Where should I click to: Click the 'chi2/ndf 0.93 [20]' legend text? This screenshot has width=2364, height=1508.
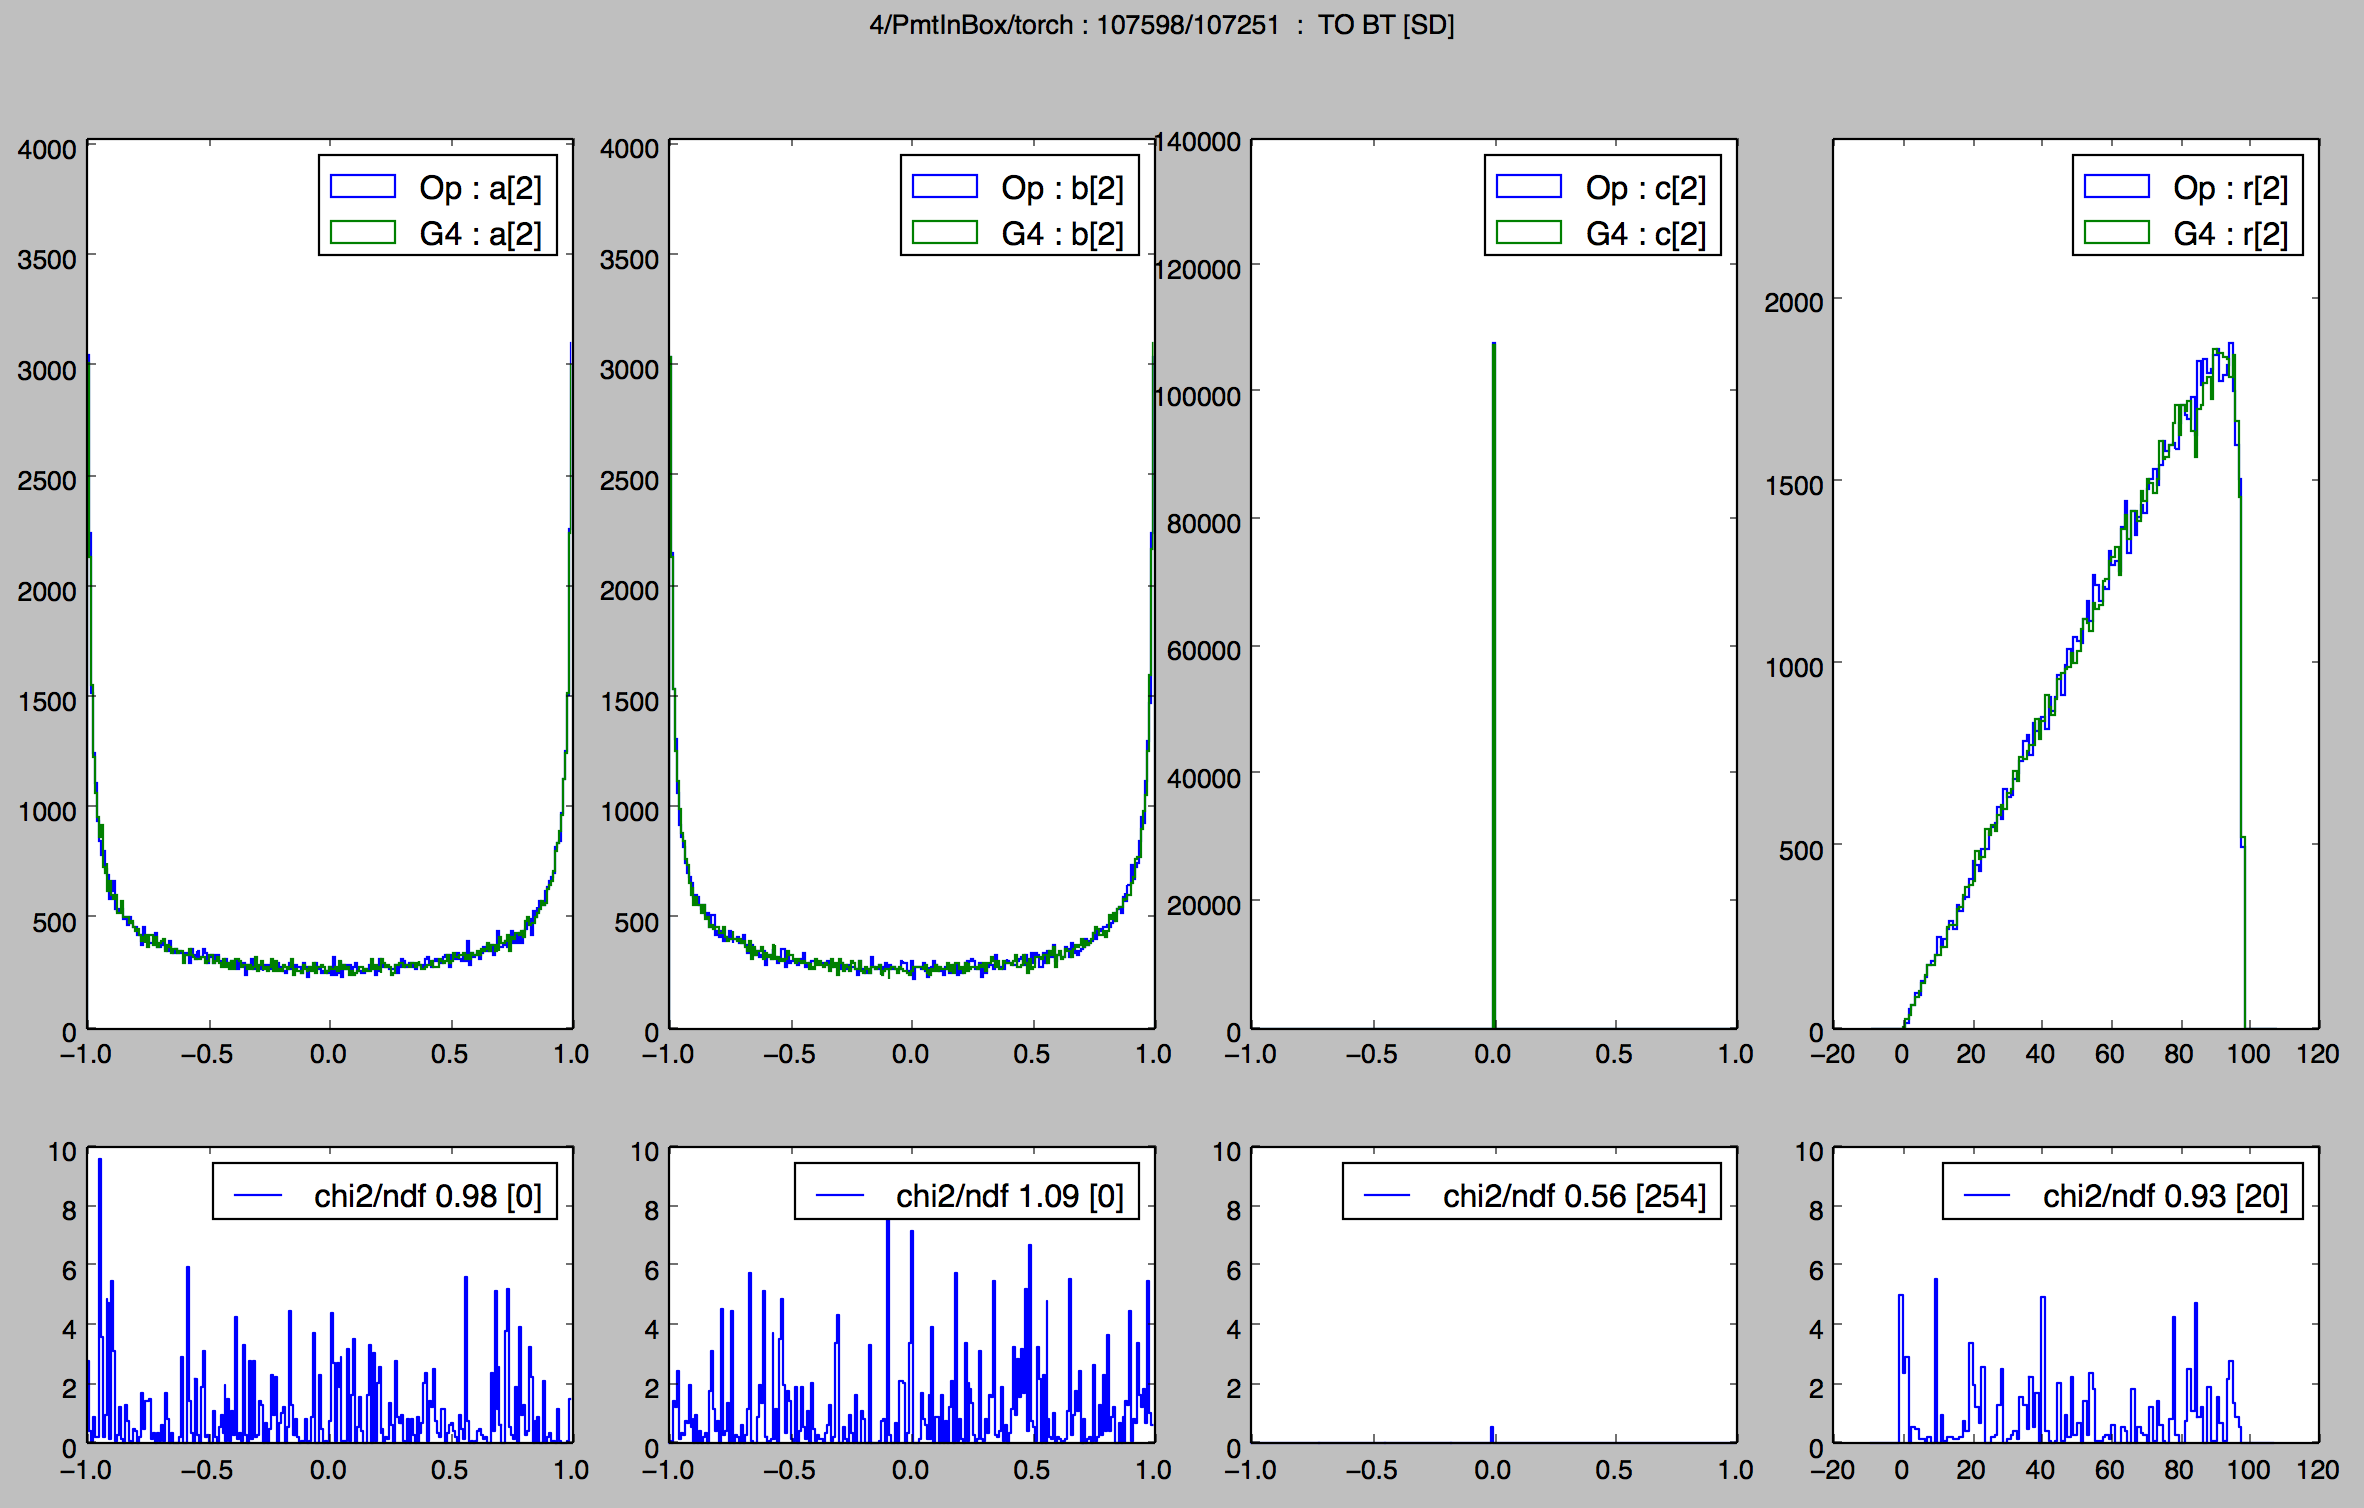coord(2166,1196)
